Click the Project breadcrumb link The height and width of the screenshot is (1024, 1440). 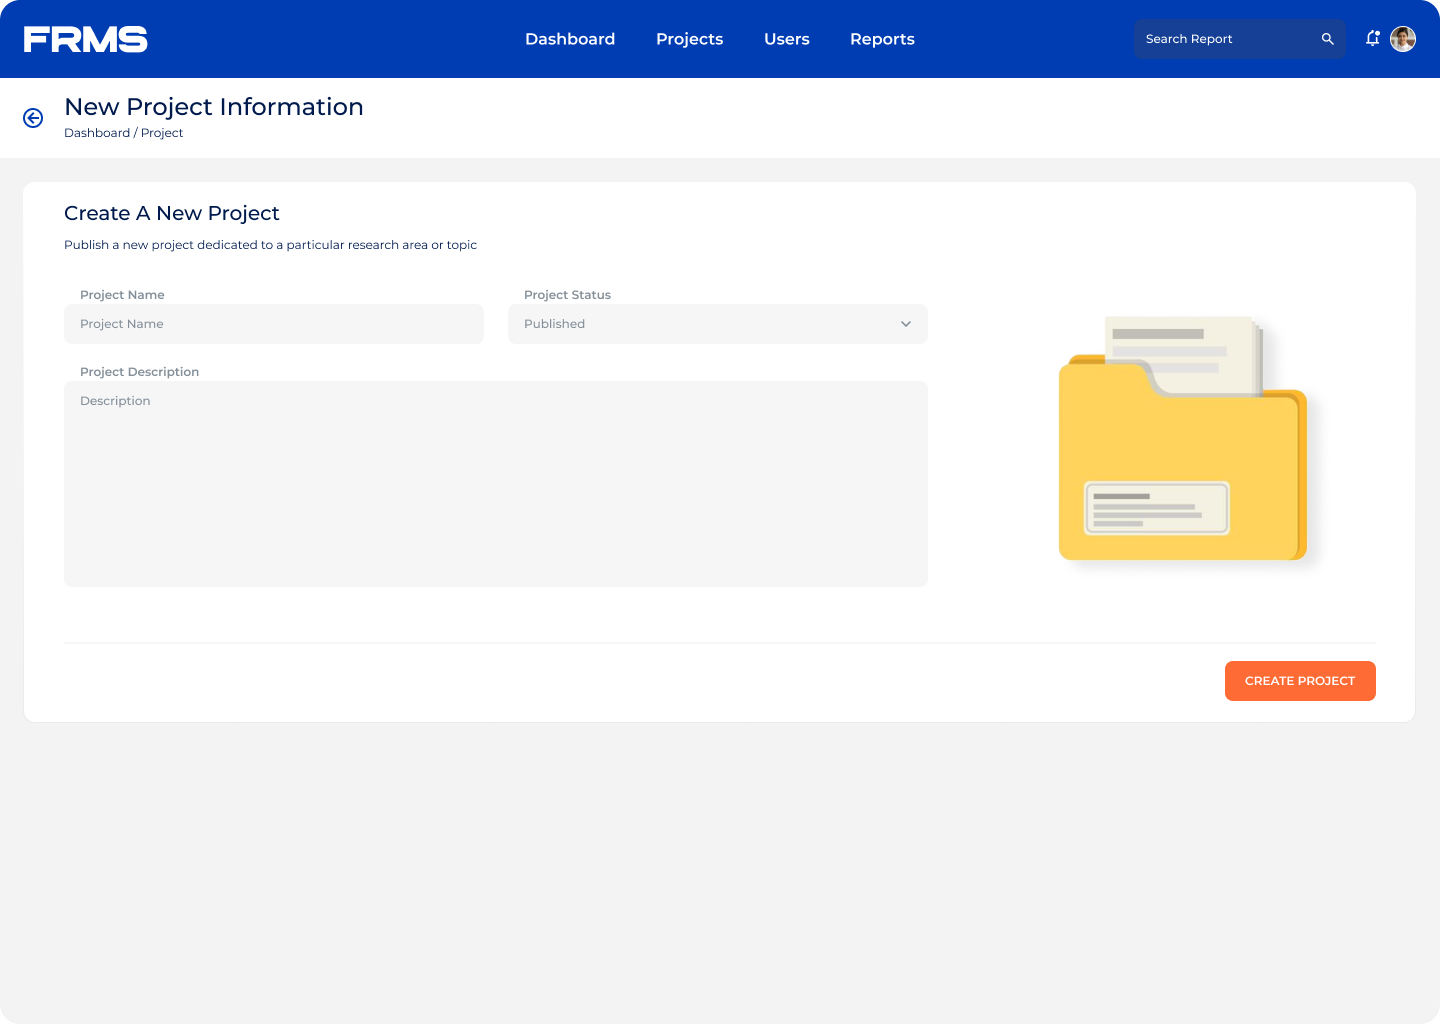pos(162,133)
